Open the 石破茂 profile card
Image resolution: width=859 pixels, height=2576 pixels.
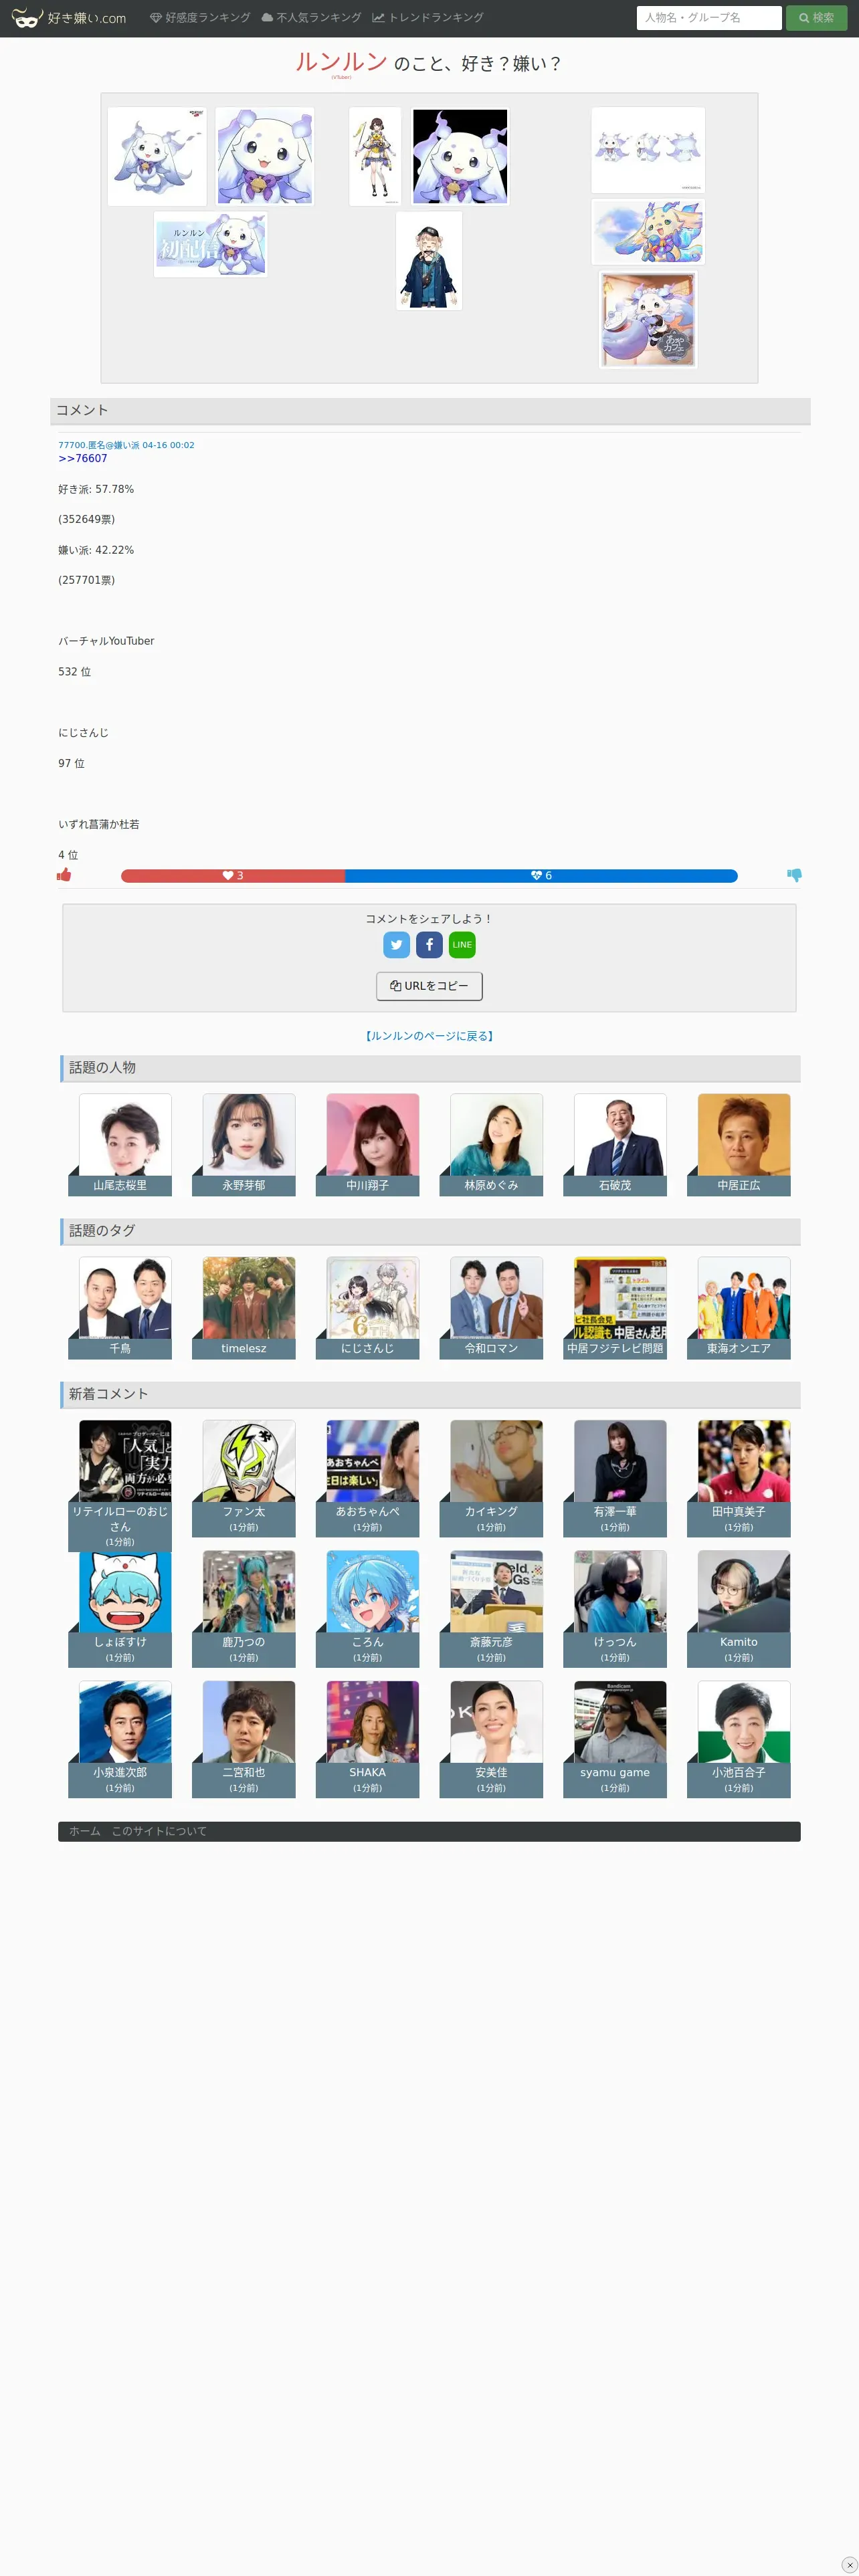(615, 1144)
